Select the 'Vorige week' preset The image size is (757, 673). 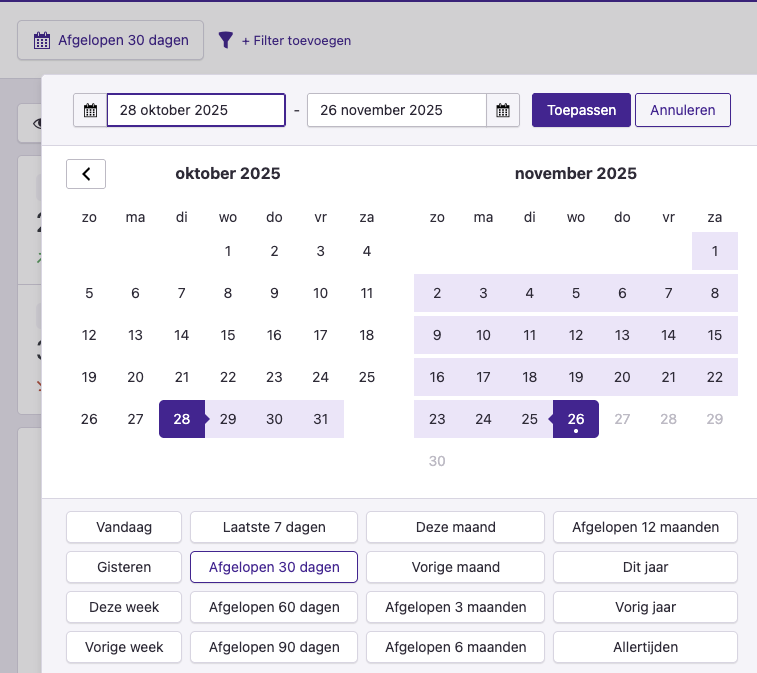124,647
